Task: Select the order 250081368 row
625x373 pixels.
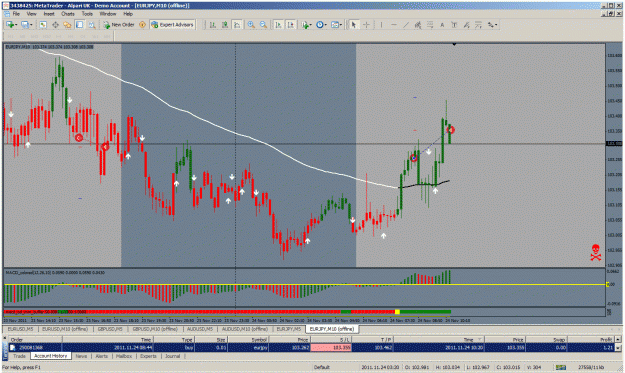Action: (311, 347)
